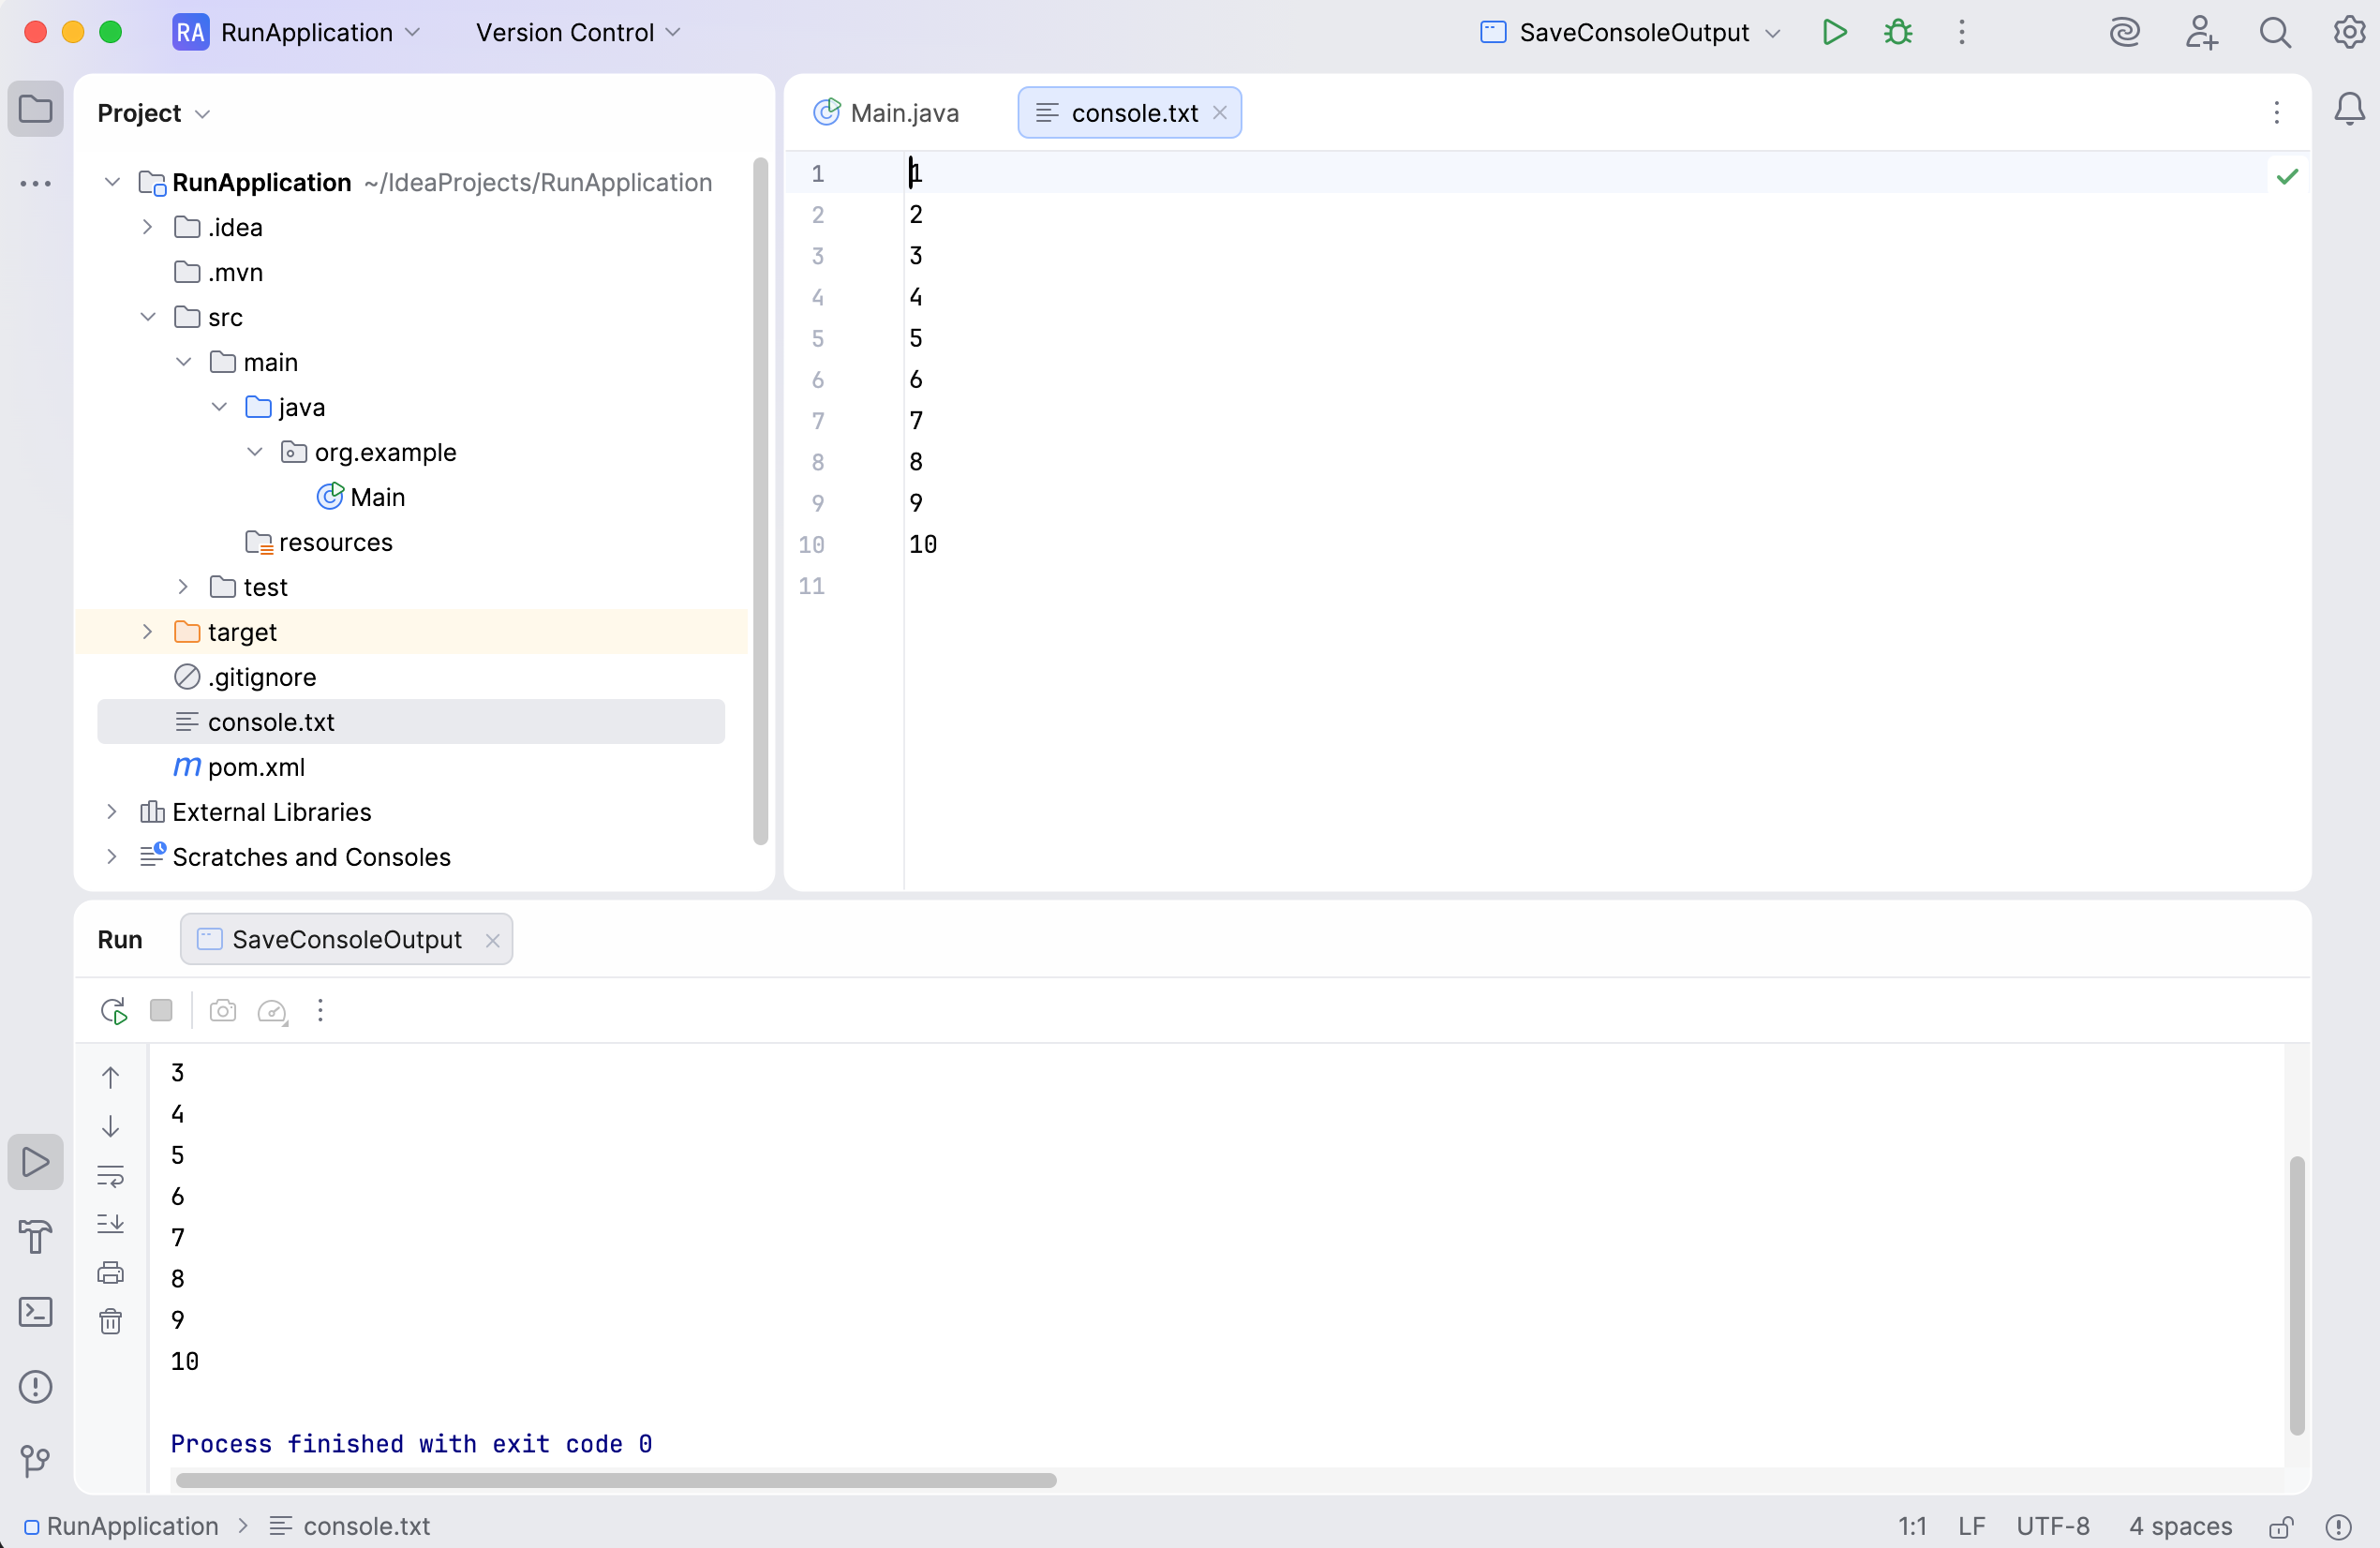Start a debug session with the bug icon
The width and height of the screenshot is (2380, 1548).
(x=1897, y=32)
